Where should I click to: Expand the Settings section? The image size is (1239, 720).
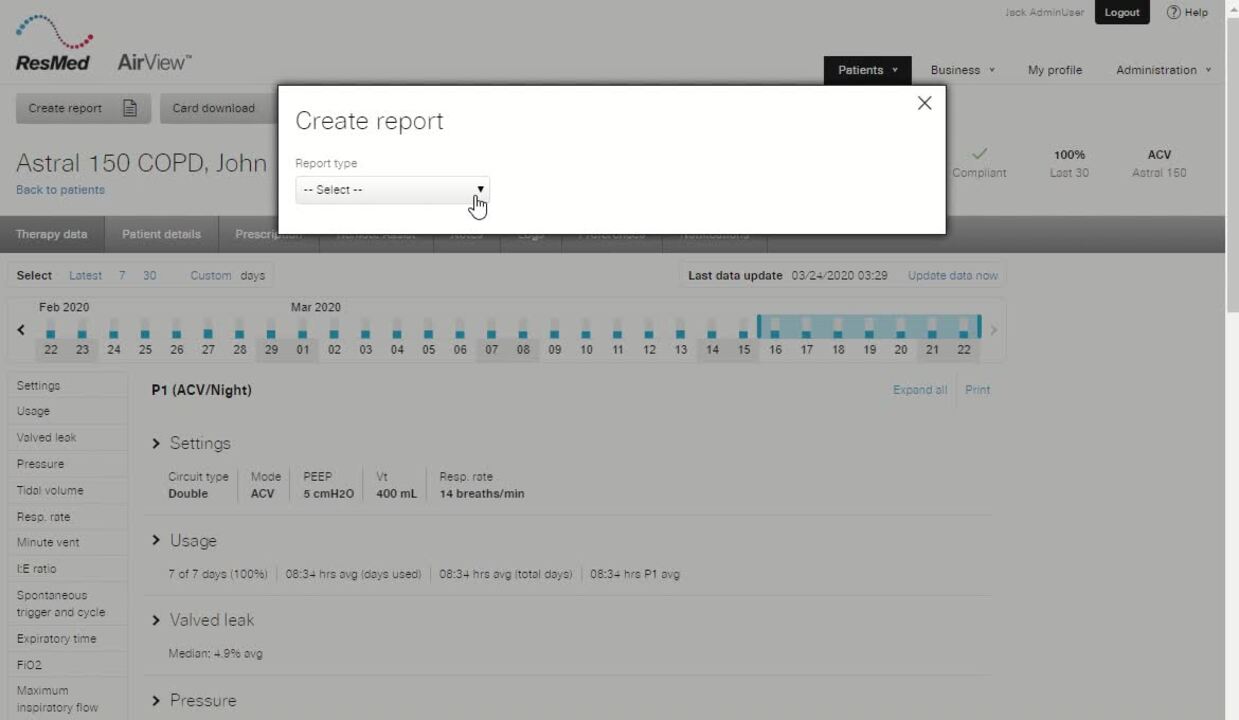click(x=156, y=443)
